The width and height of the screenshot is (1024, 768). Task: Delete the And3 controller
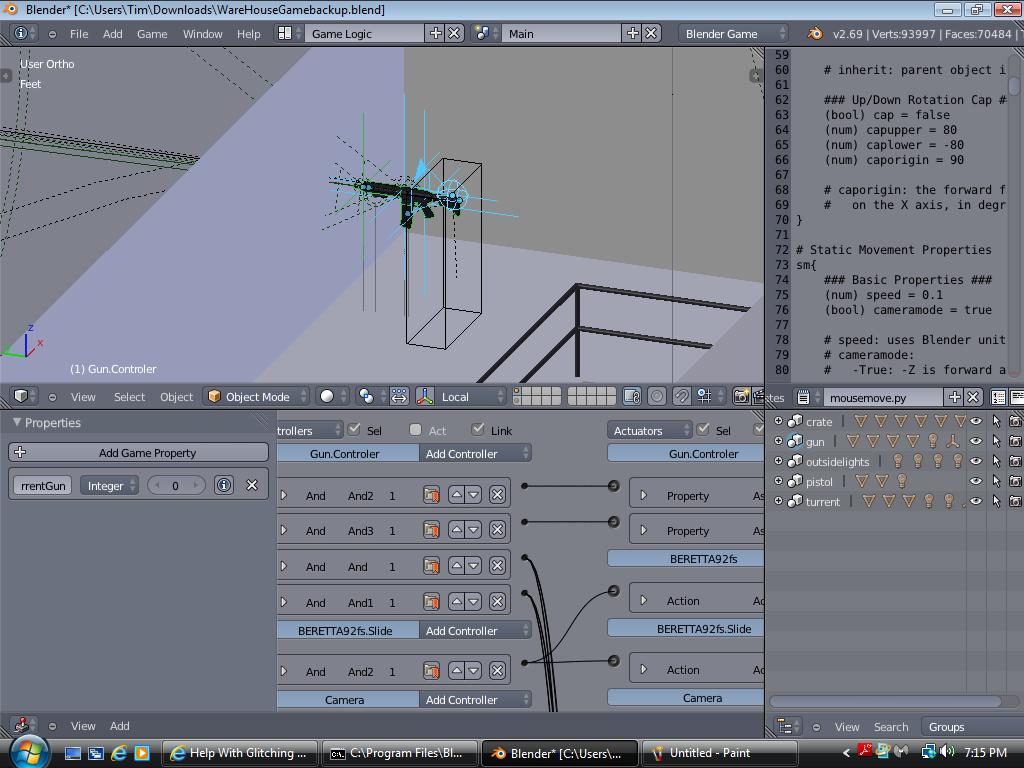(x=498, y=530)
